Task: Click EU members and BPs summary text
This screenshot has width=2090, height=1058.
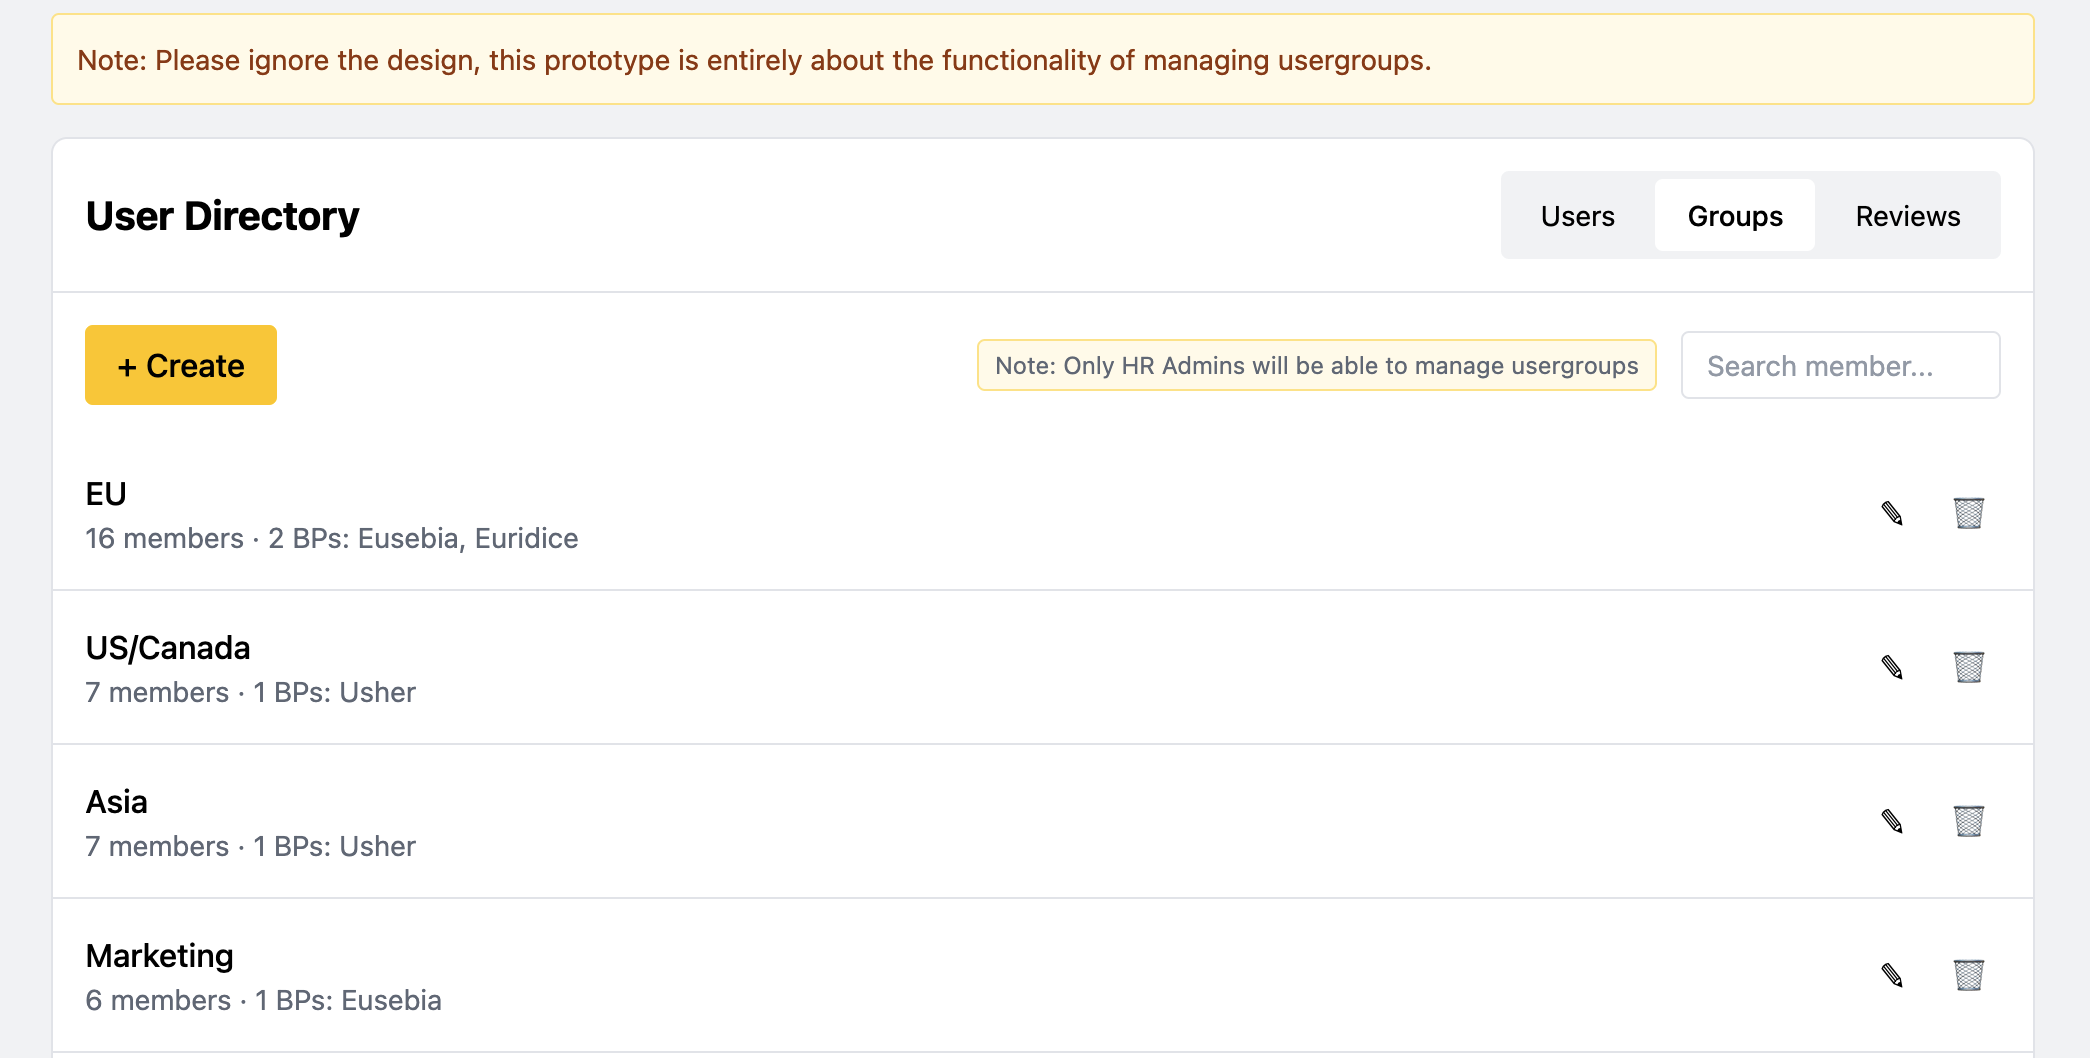Action: click(x=332, y=539)
